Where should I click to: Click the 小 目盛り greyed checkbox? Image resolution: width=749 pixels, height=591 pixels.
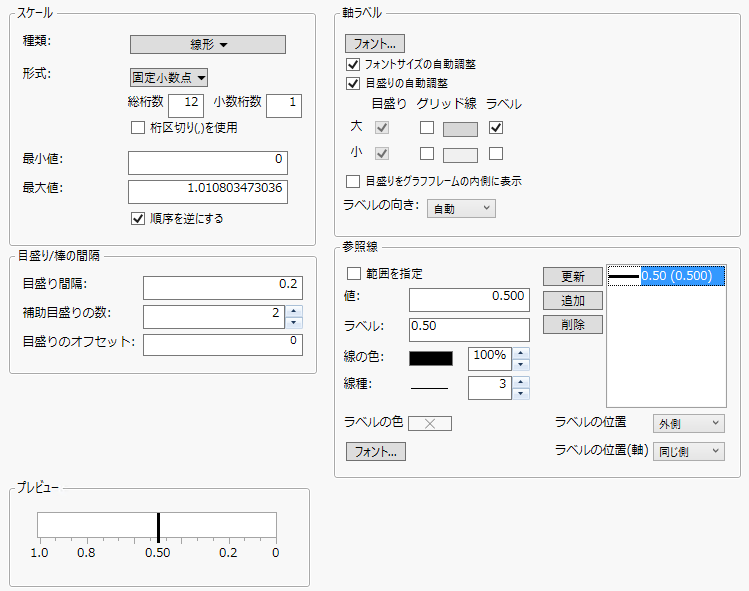pyautogui.click(x=382, y=153)
